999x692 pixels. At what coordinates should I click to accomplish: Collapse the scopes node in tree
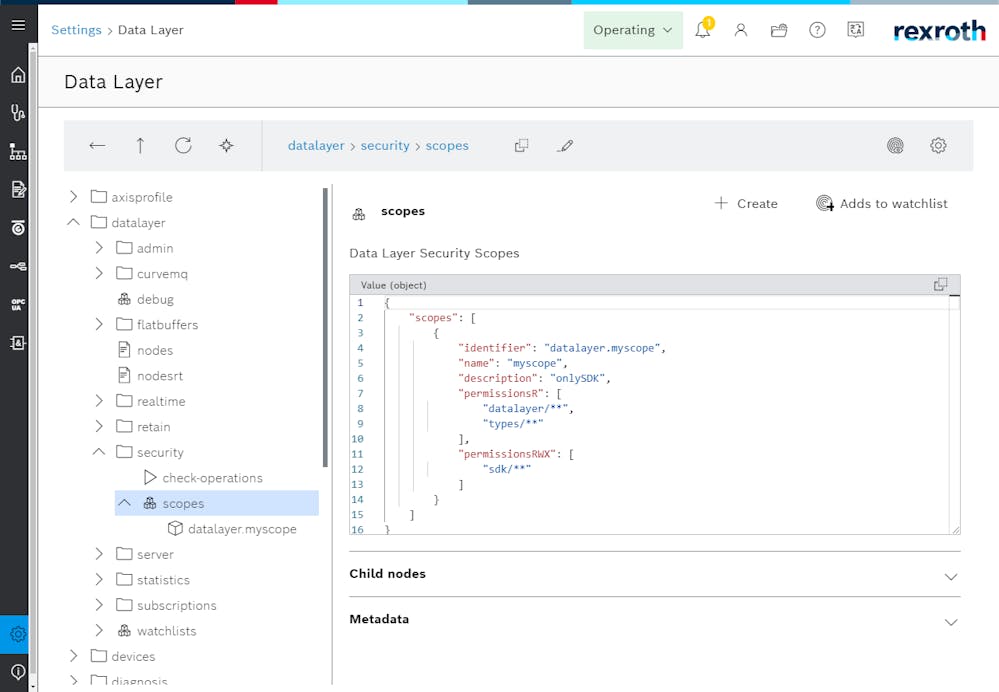124,503
